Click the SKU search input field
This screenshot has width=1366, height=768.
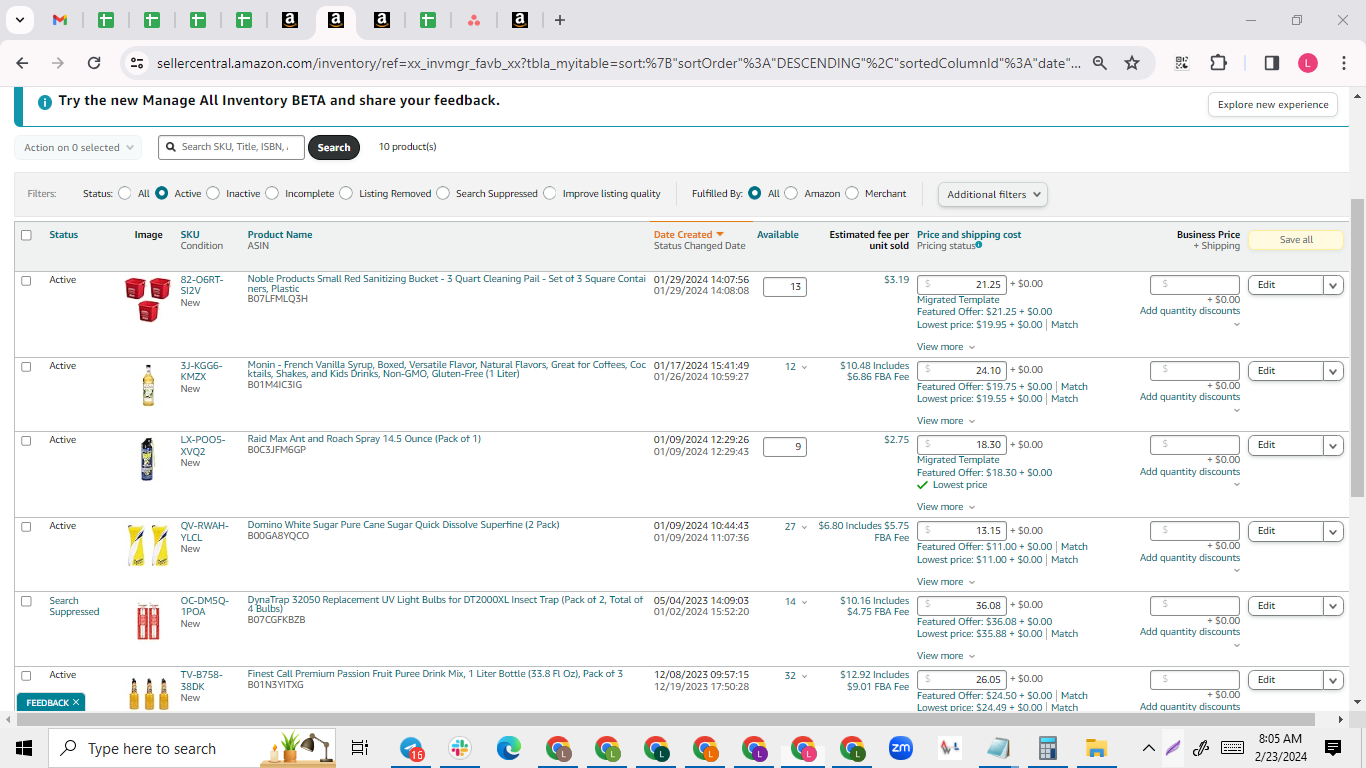click(231, 147)
